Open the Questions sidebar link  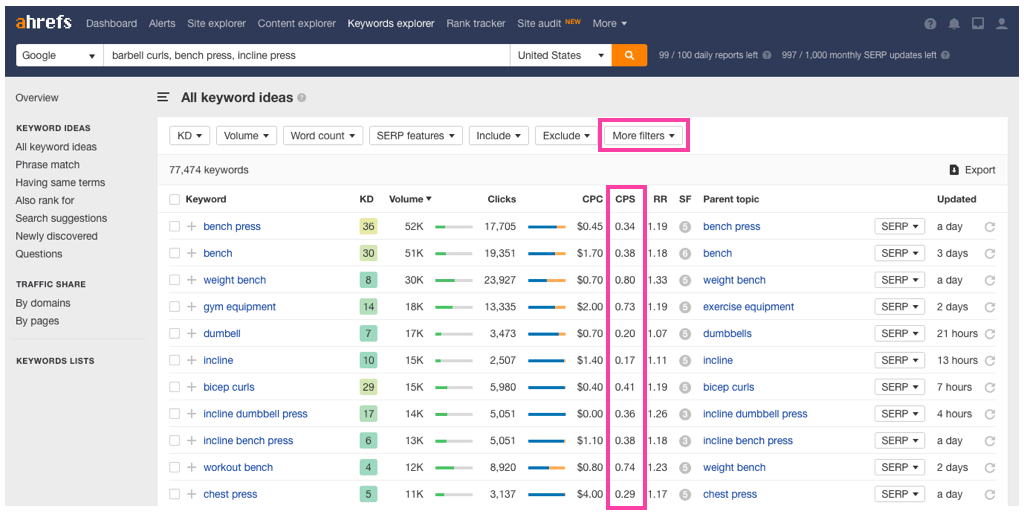coord(39,254)
